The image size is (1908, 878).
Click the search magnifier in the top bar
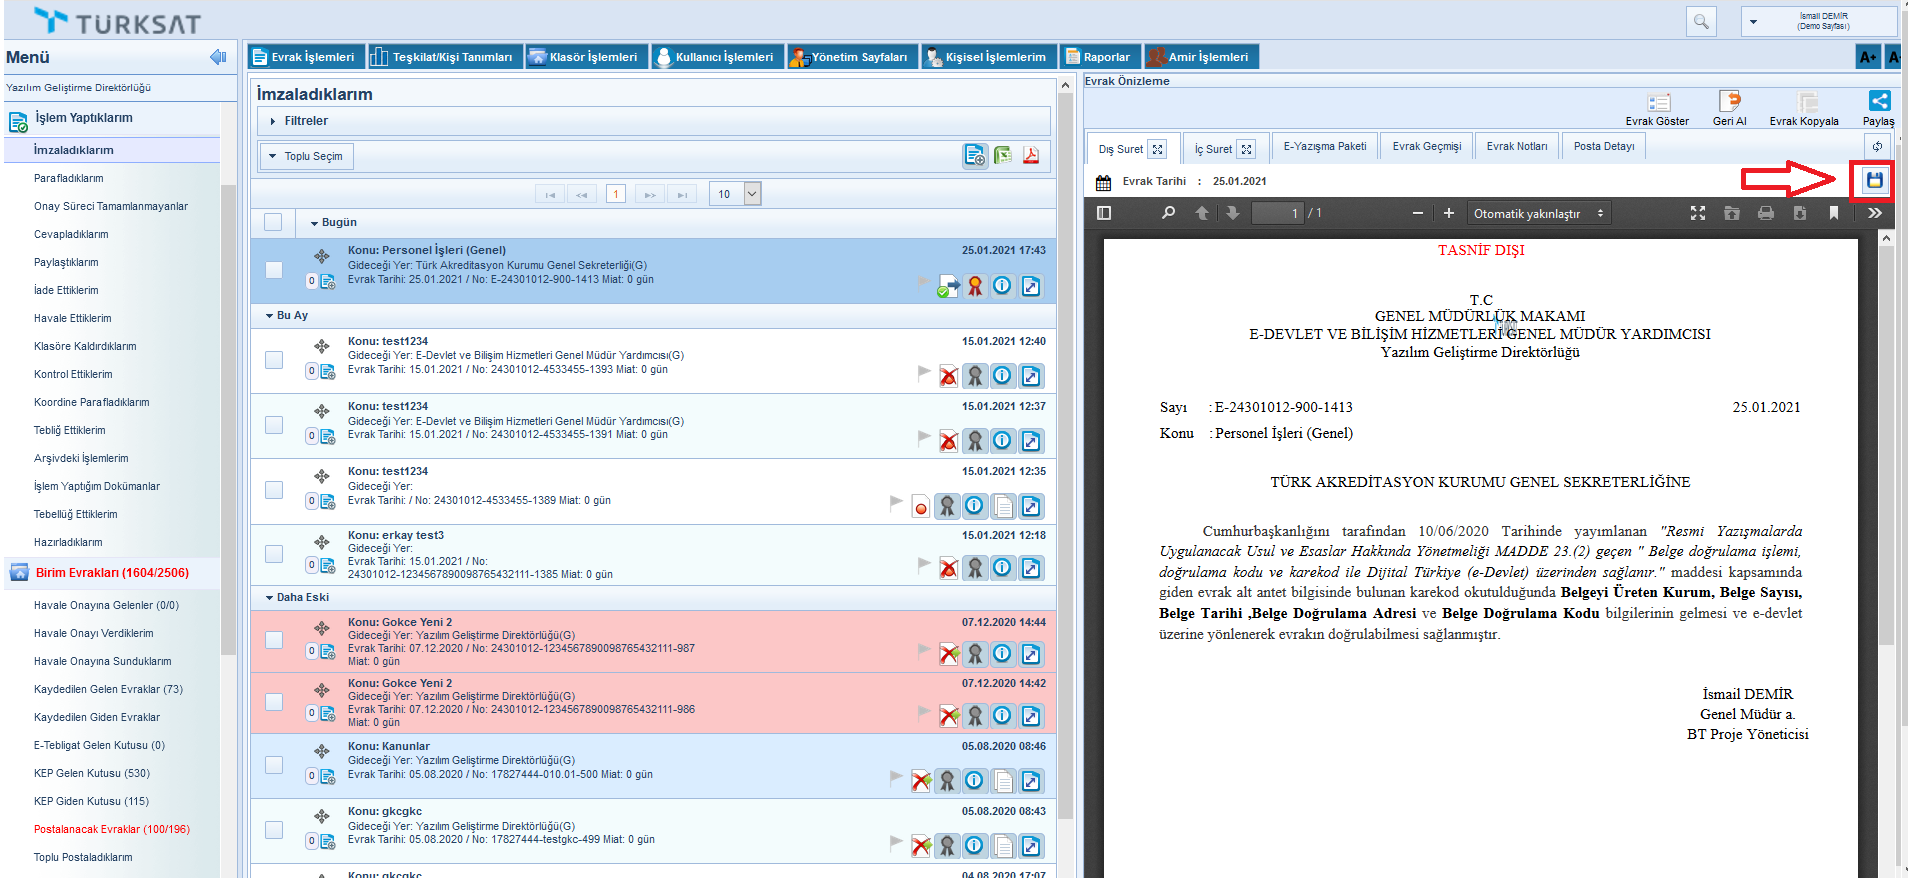(x=1701, y=21)
